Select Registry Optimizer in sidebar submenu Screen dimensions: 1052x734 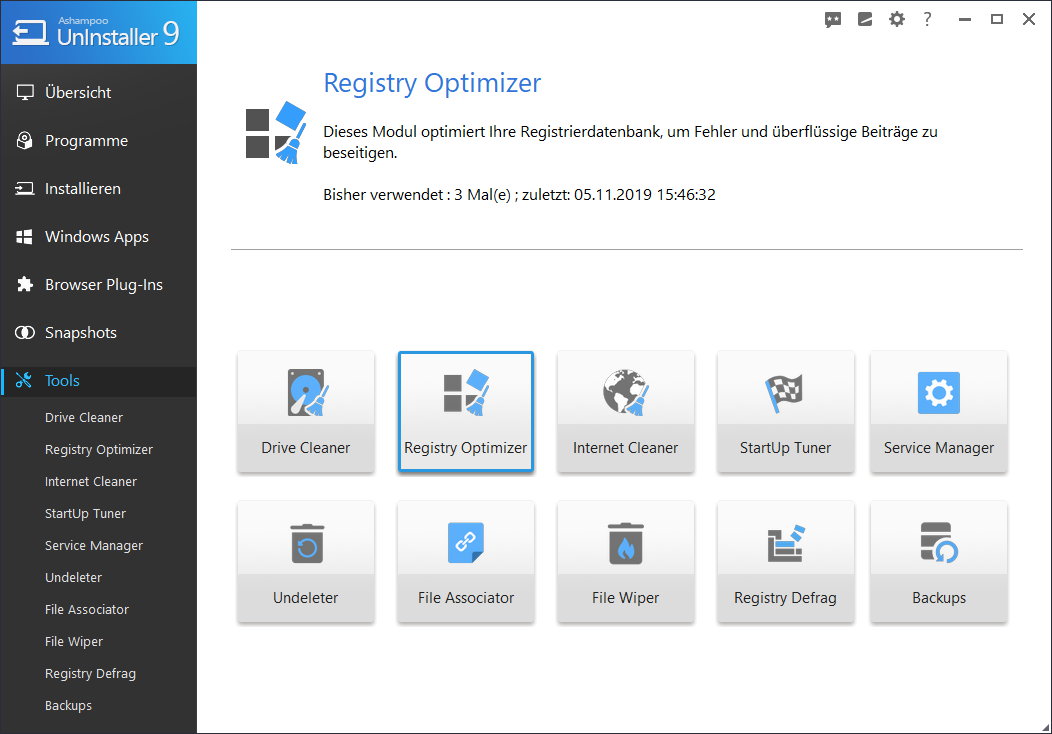click(x=99, y=449)
